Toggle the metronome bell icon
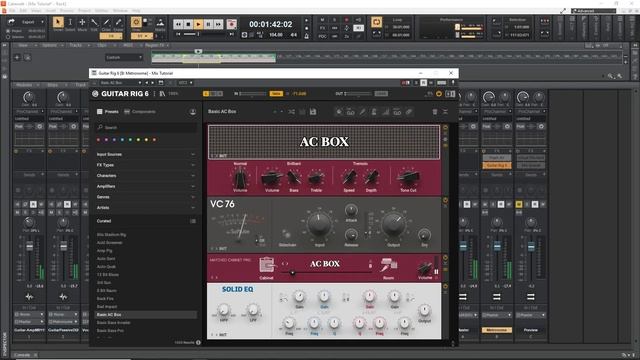 tap(307, 36)
